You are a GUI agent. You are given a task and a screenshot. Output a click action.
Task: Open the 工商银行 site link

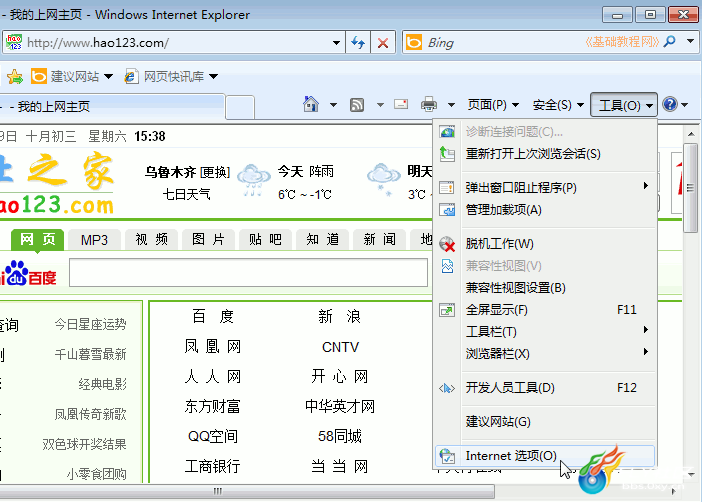pos(213,466)
